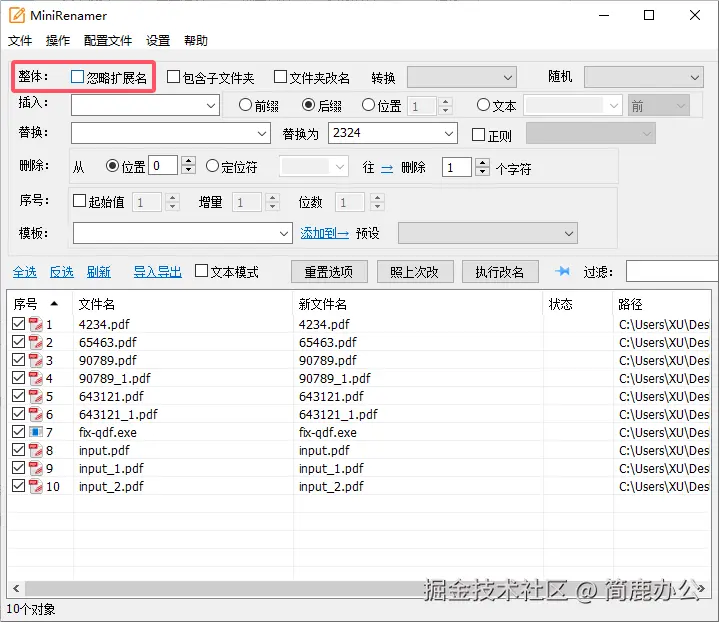Click the PDF icon of row 90789_1.pdf
Viewport: 719px width, 622px height.
click(35, 378)
